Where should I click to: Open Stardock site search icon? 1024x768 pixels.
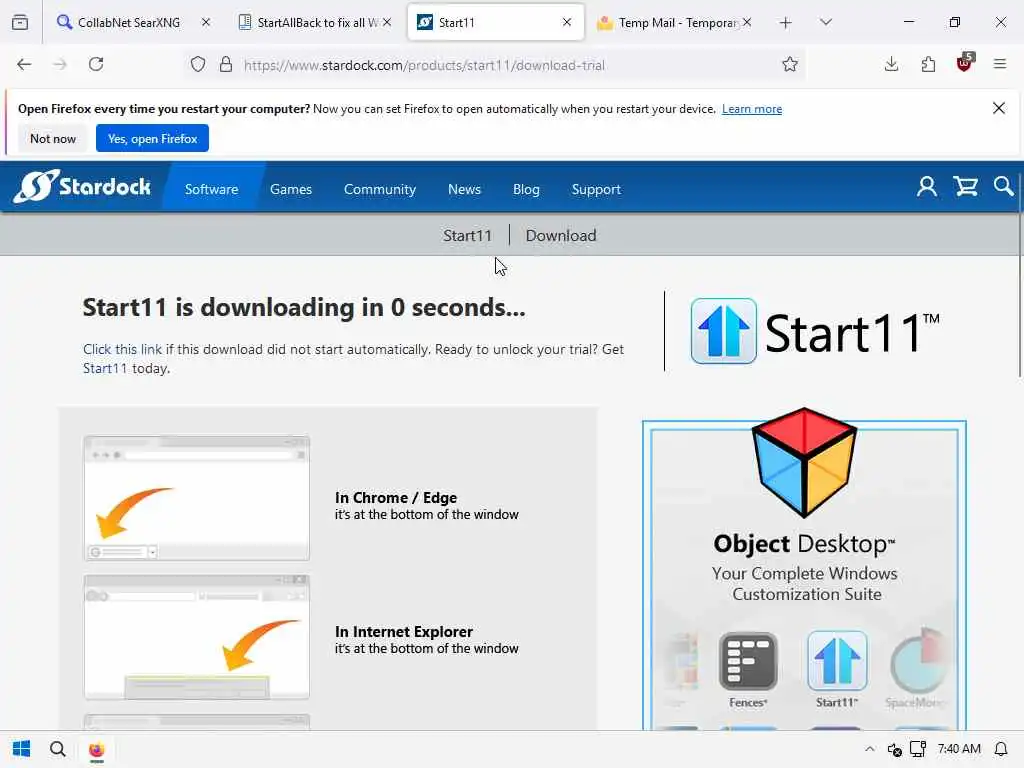coord(1003,187)
